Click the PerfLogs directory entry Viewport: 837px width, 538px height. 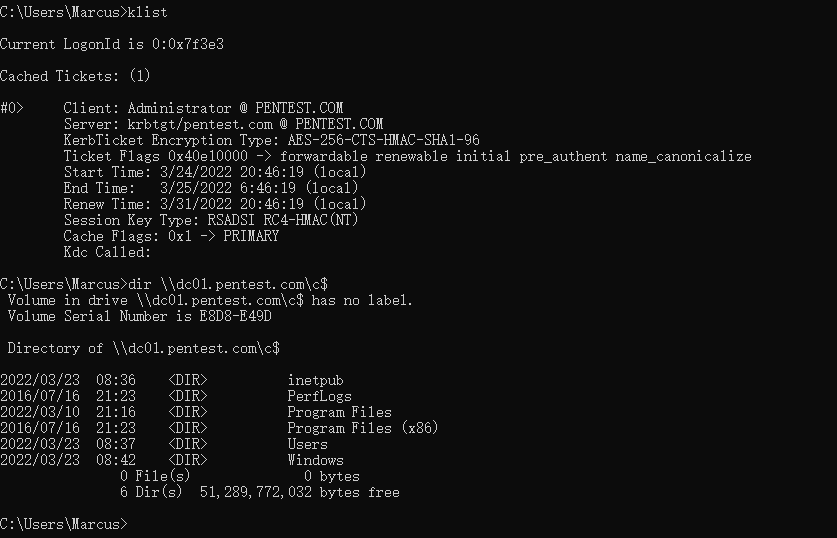pyautogui.click(x=176, y=397)
